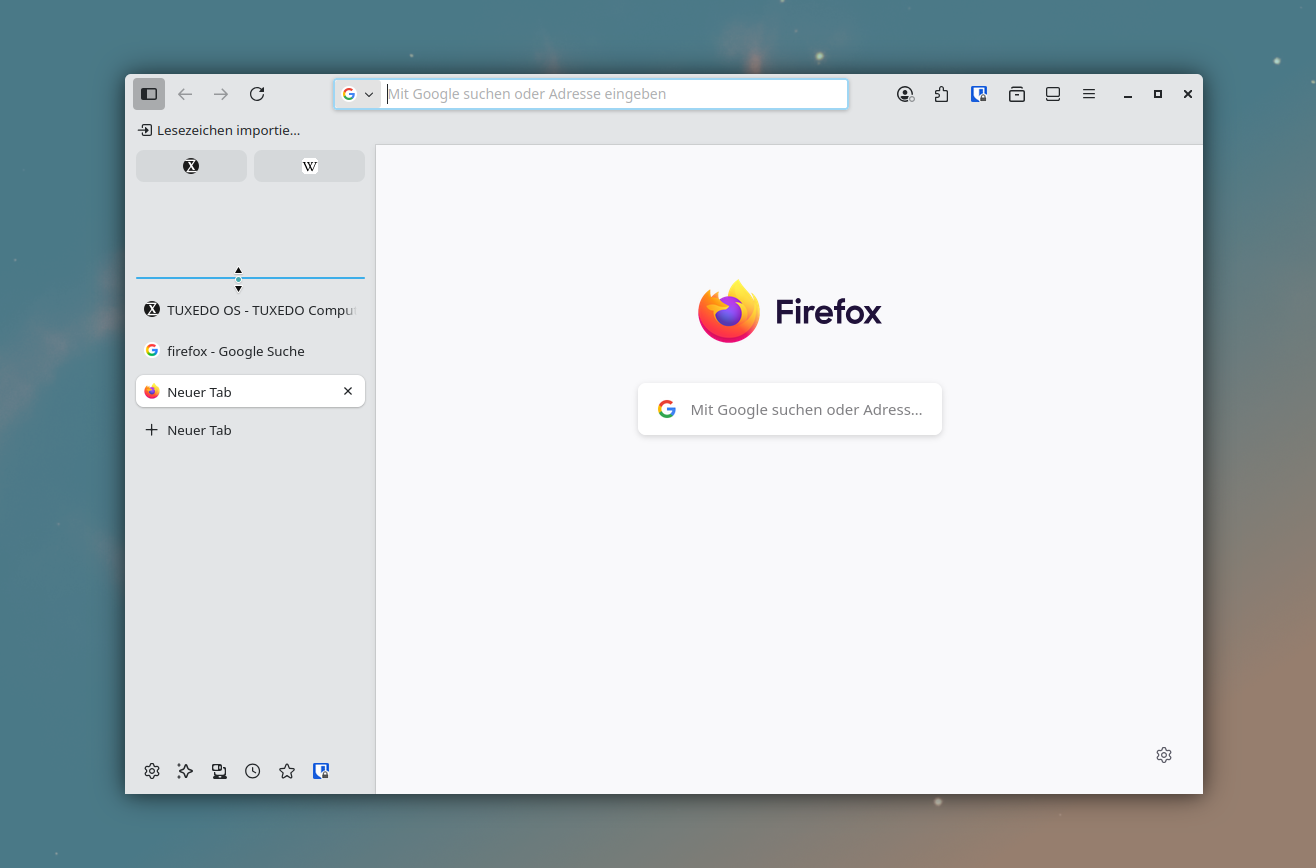Image resolution: width=1316 pixels, height=868 pixels.
Task: Go back one page
Action: point(185,94)
